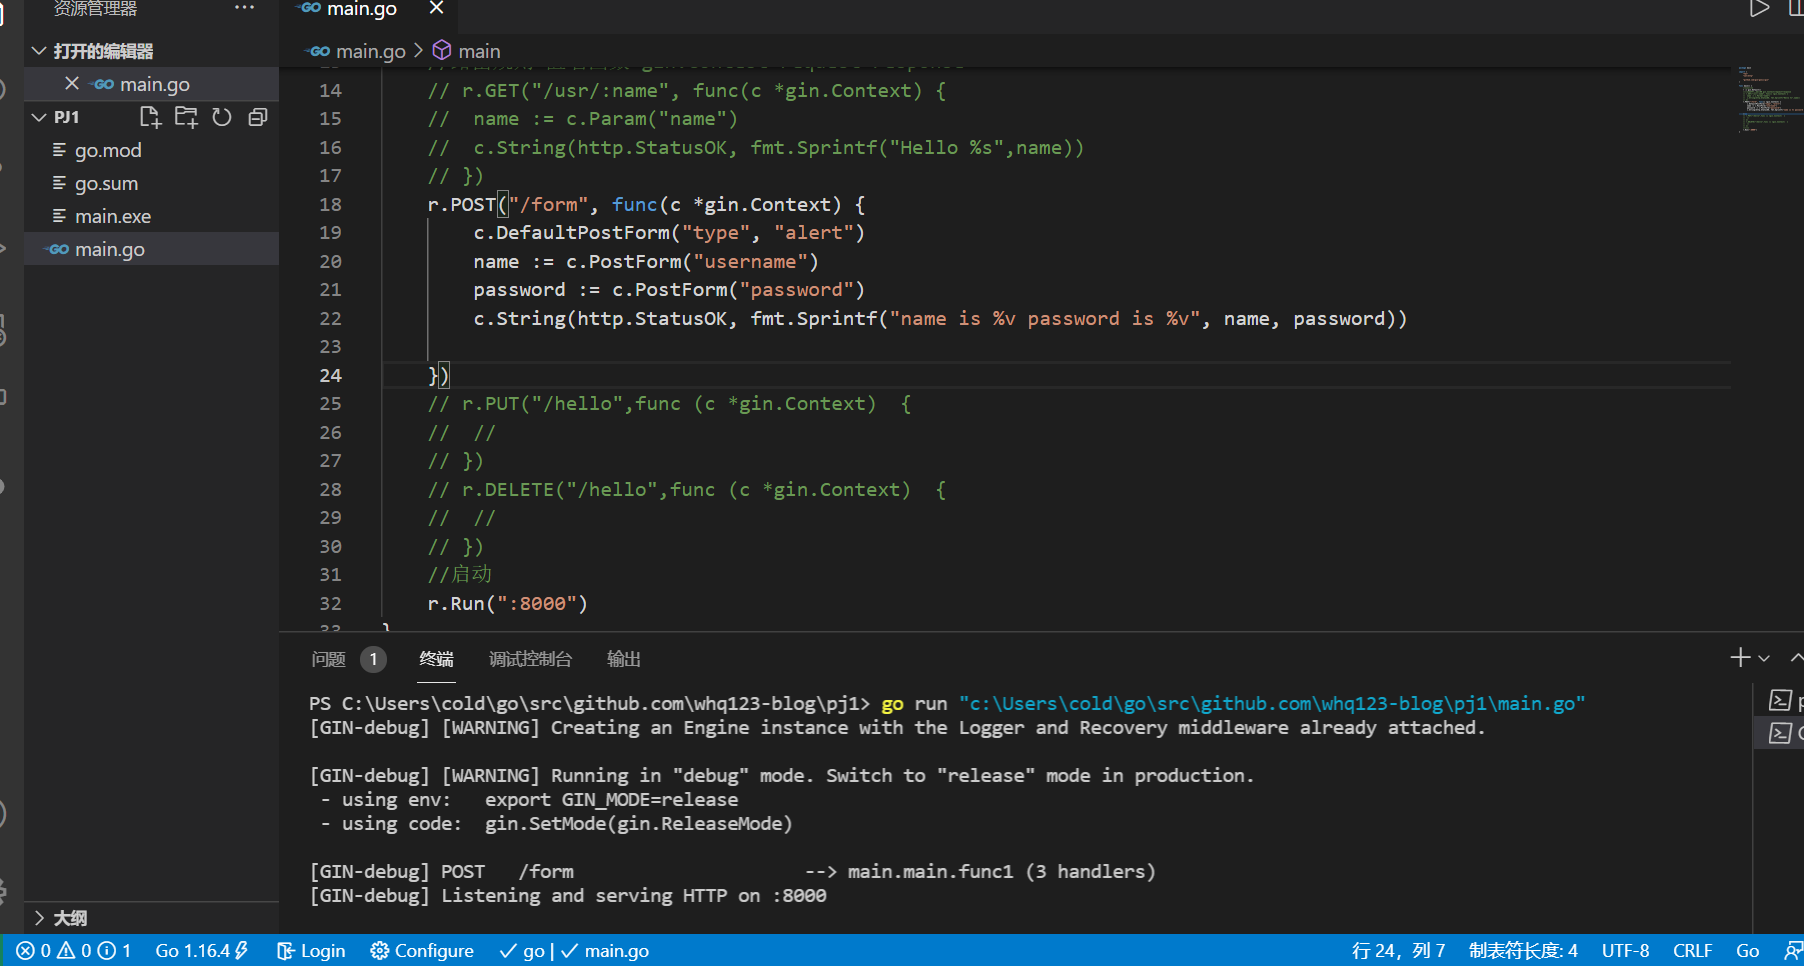Switch to the 调试控制台 tab
The width and height of the screenshot is (1804, 966).
530,659
